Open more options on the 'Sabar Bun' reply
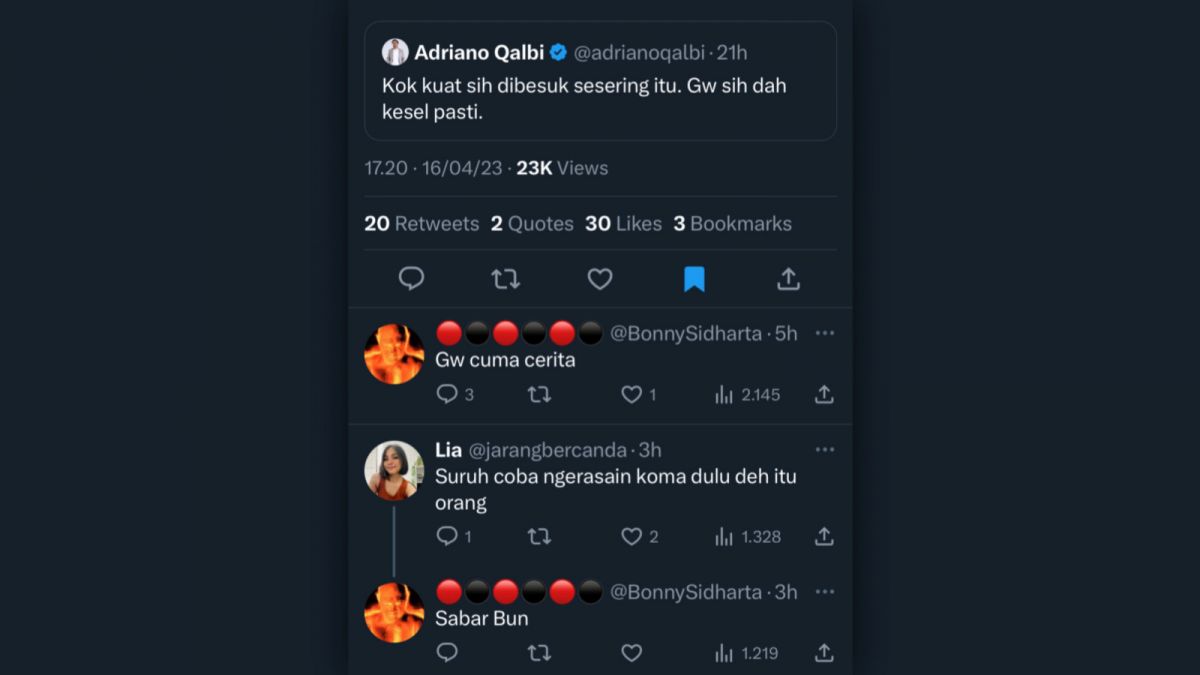This screenshot has width=1200, height=675. (825, 591)
